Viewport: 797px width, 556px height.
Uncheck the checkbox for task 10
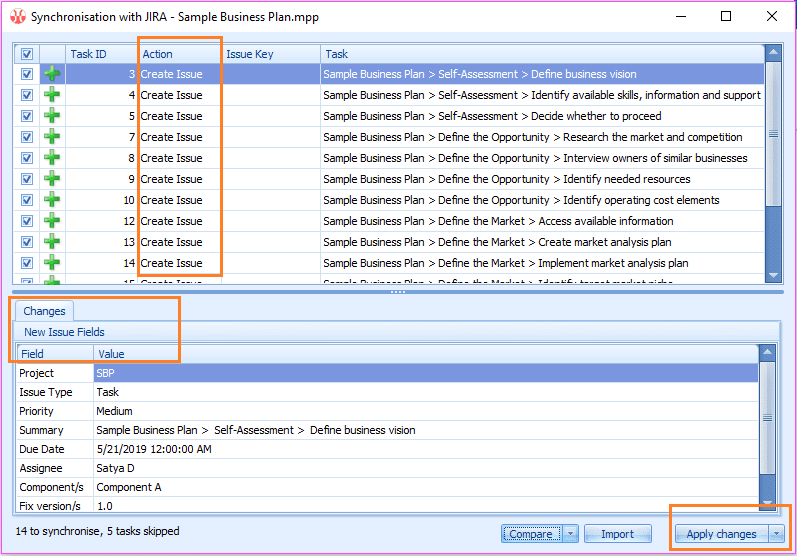point(27,200)
